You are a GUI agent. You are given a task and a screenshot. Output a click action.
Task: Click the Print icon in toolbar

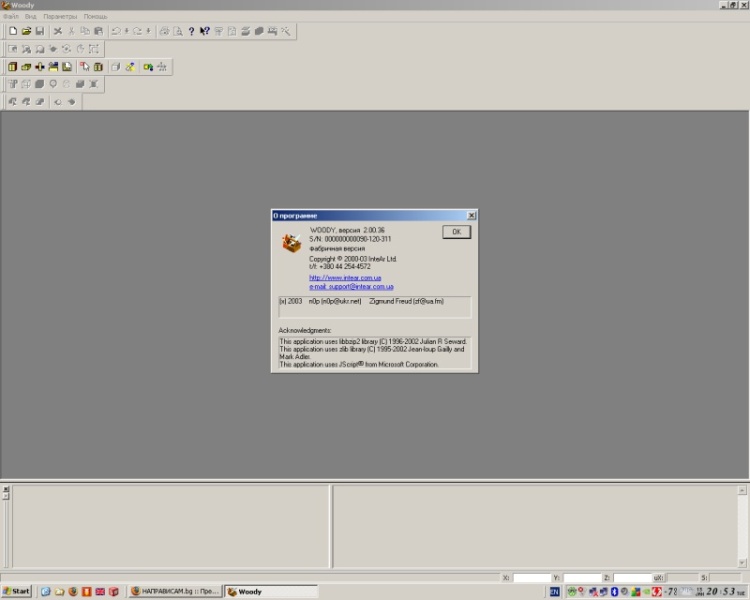coord(165,31)
